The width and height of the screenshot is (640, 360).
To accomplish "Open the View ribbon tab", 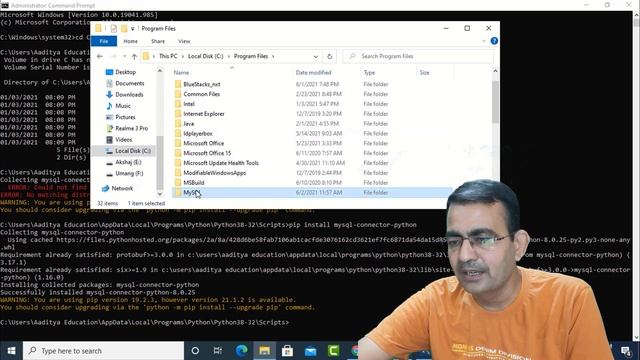I will 184,41.
